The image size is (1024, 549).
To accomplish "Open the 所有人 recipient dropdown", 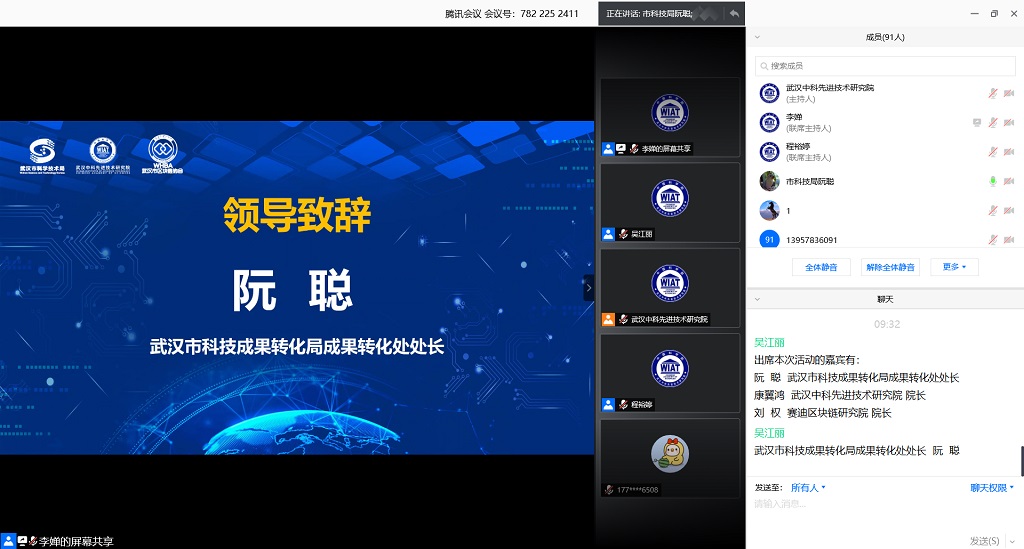I will coord(808,487).
